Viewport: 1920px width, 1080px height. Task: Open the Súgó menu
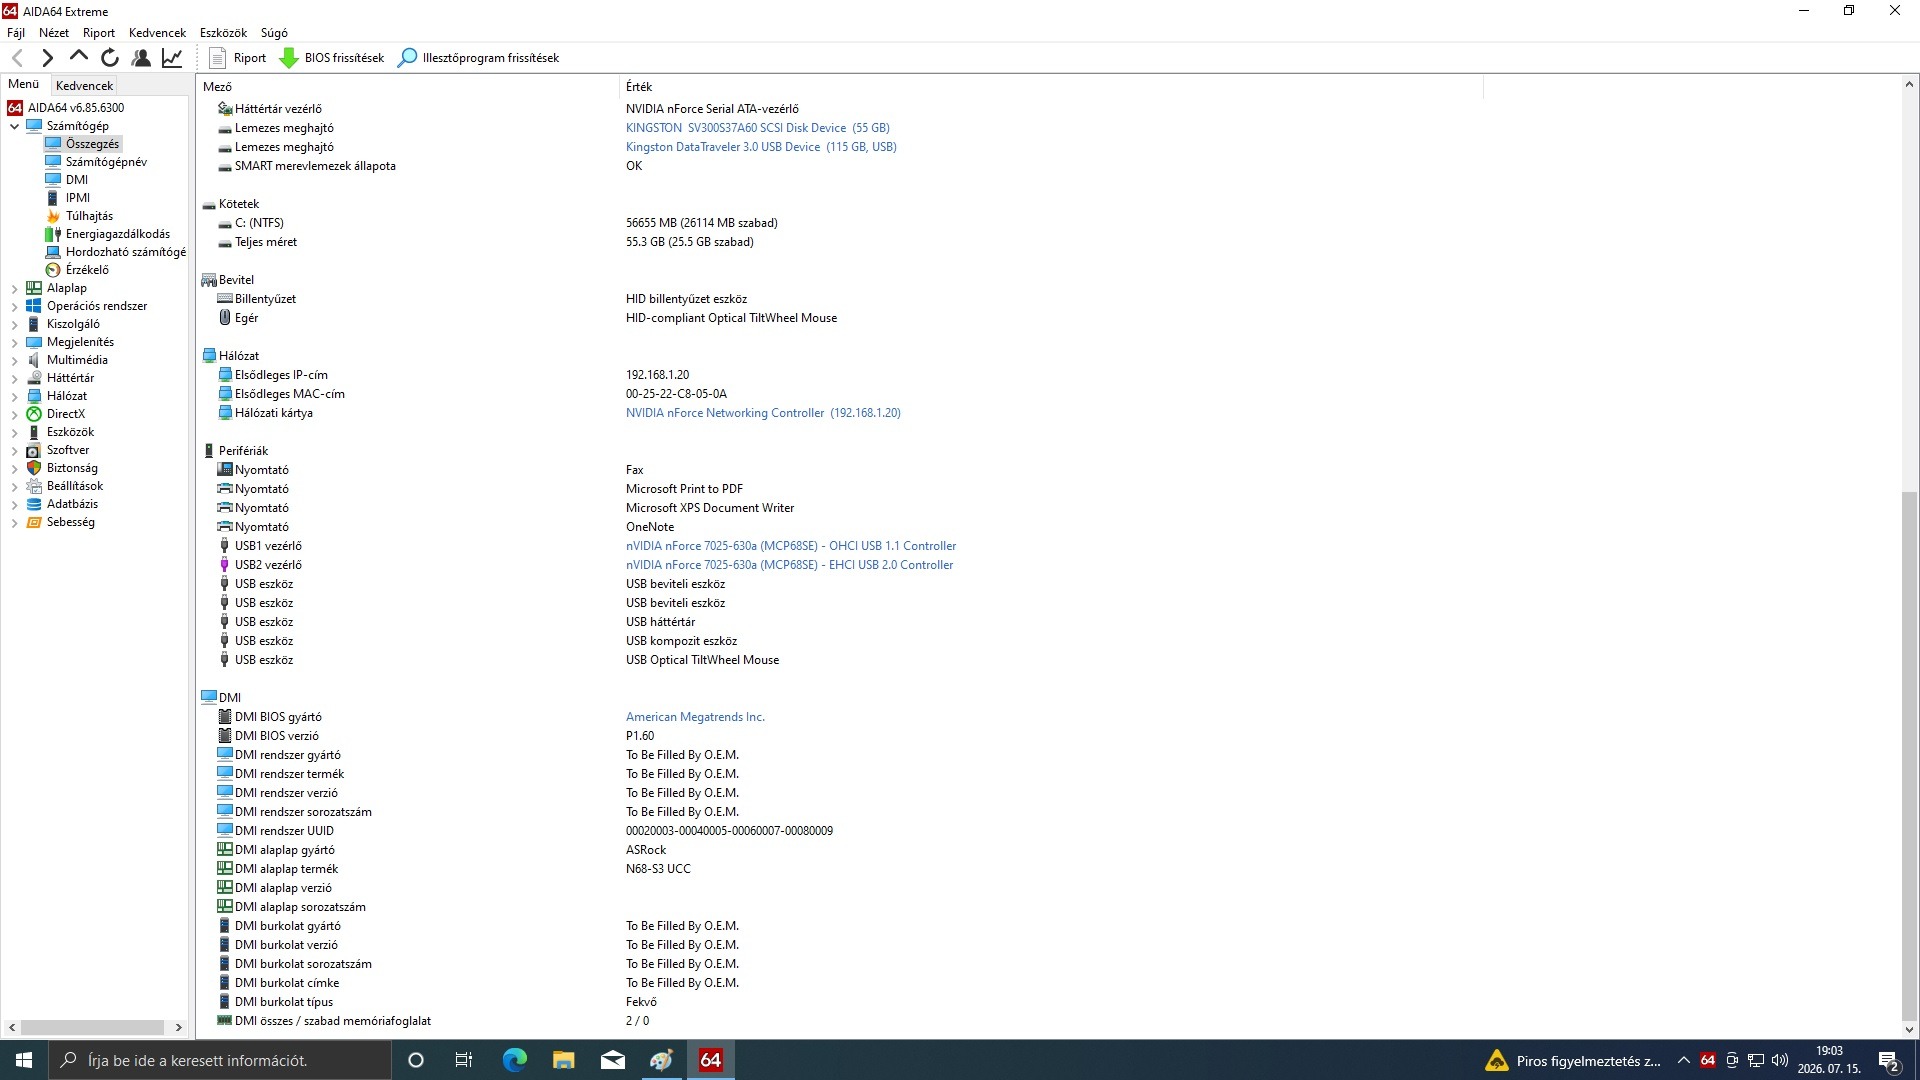(274, 33)
